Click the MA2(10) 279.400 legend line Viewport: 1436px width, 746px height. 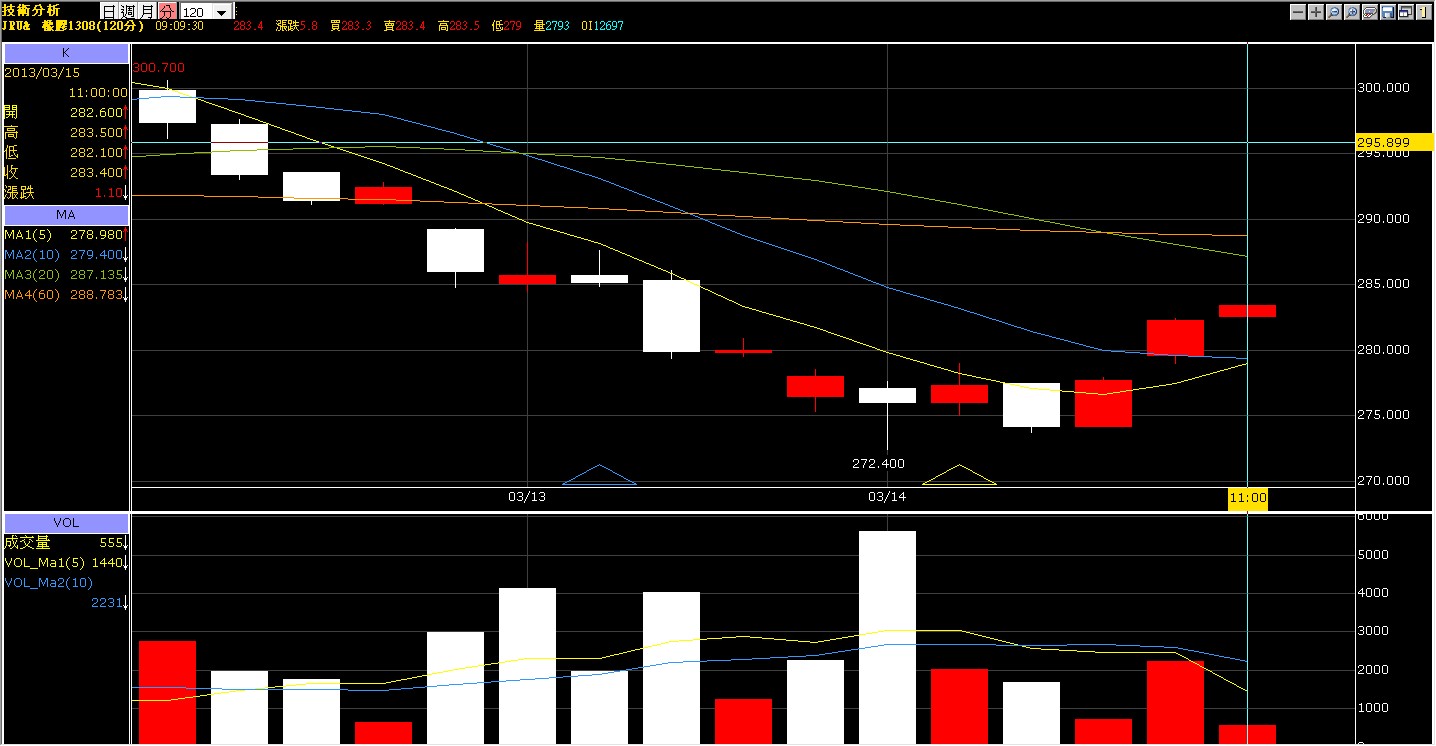(64, 254)
